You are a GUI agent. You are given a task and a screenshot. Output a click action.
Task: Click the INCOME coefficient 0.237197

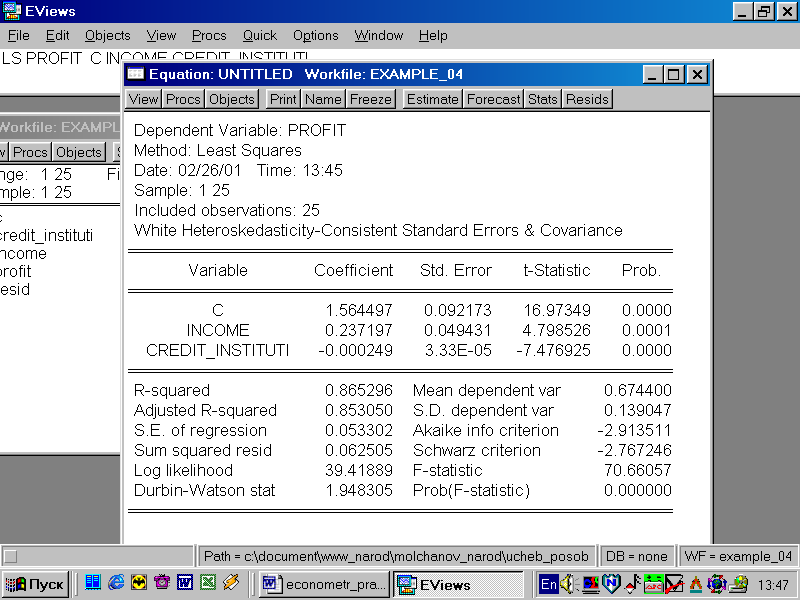point(359,330)
